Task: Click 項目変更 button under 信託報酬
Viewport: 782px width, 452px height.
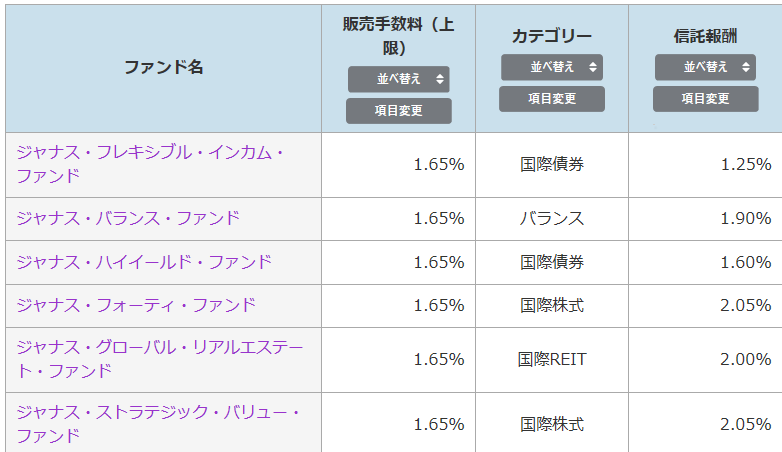Action: tap(706, 99)
